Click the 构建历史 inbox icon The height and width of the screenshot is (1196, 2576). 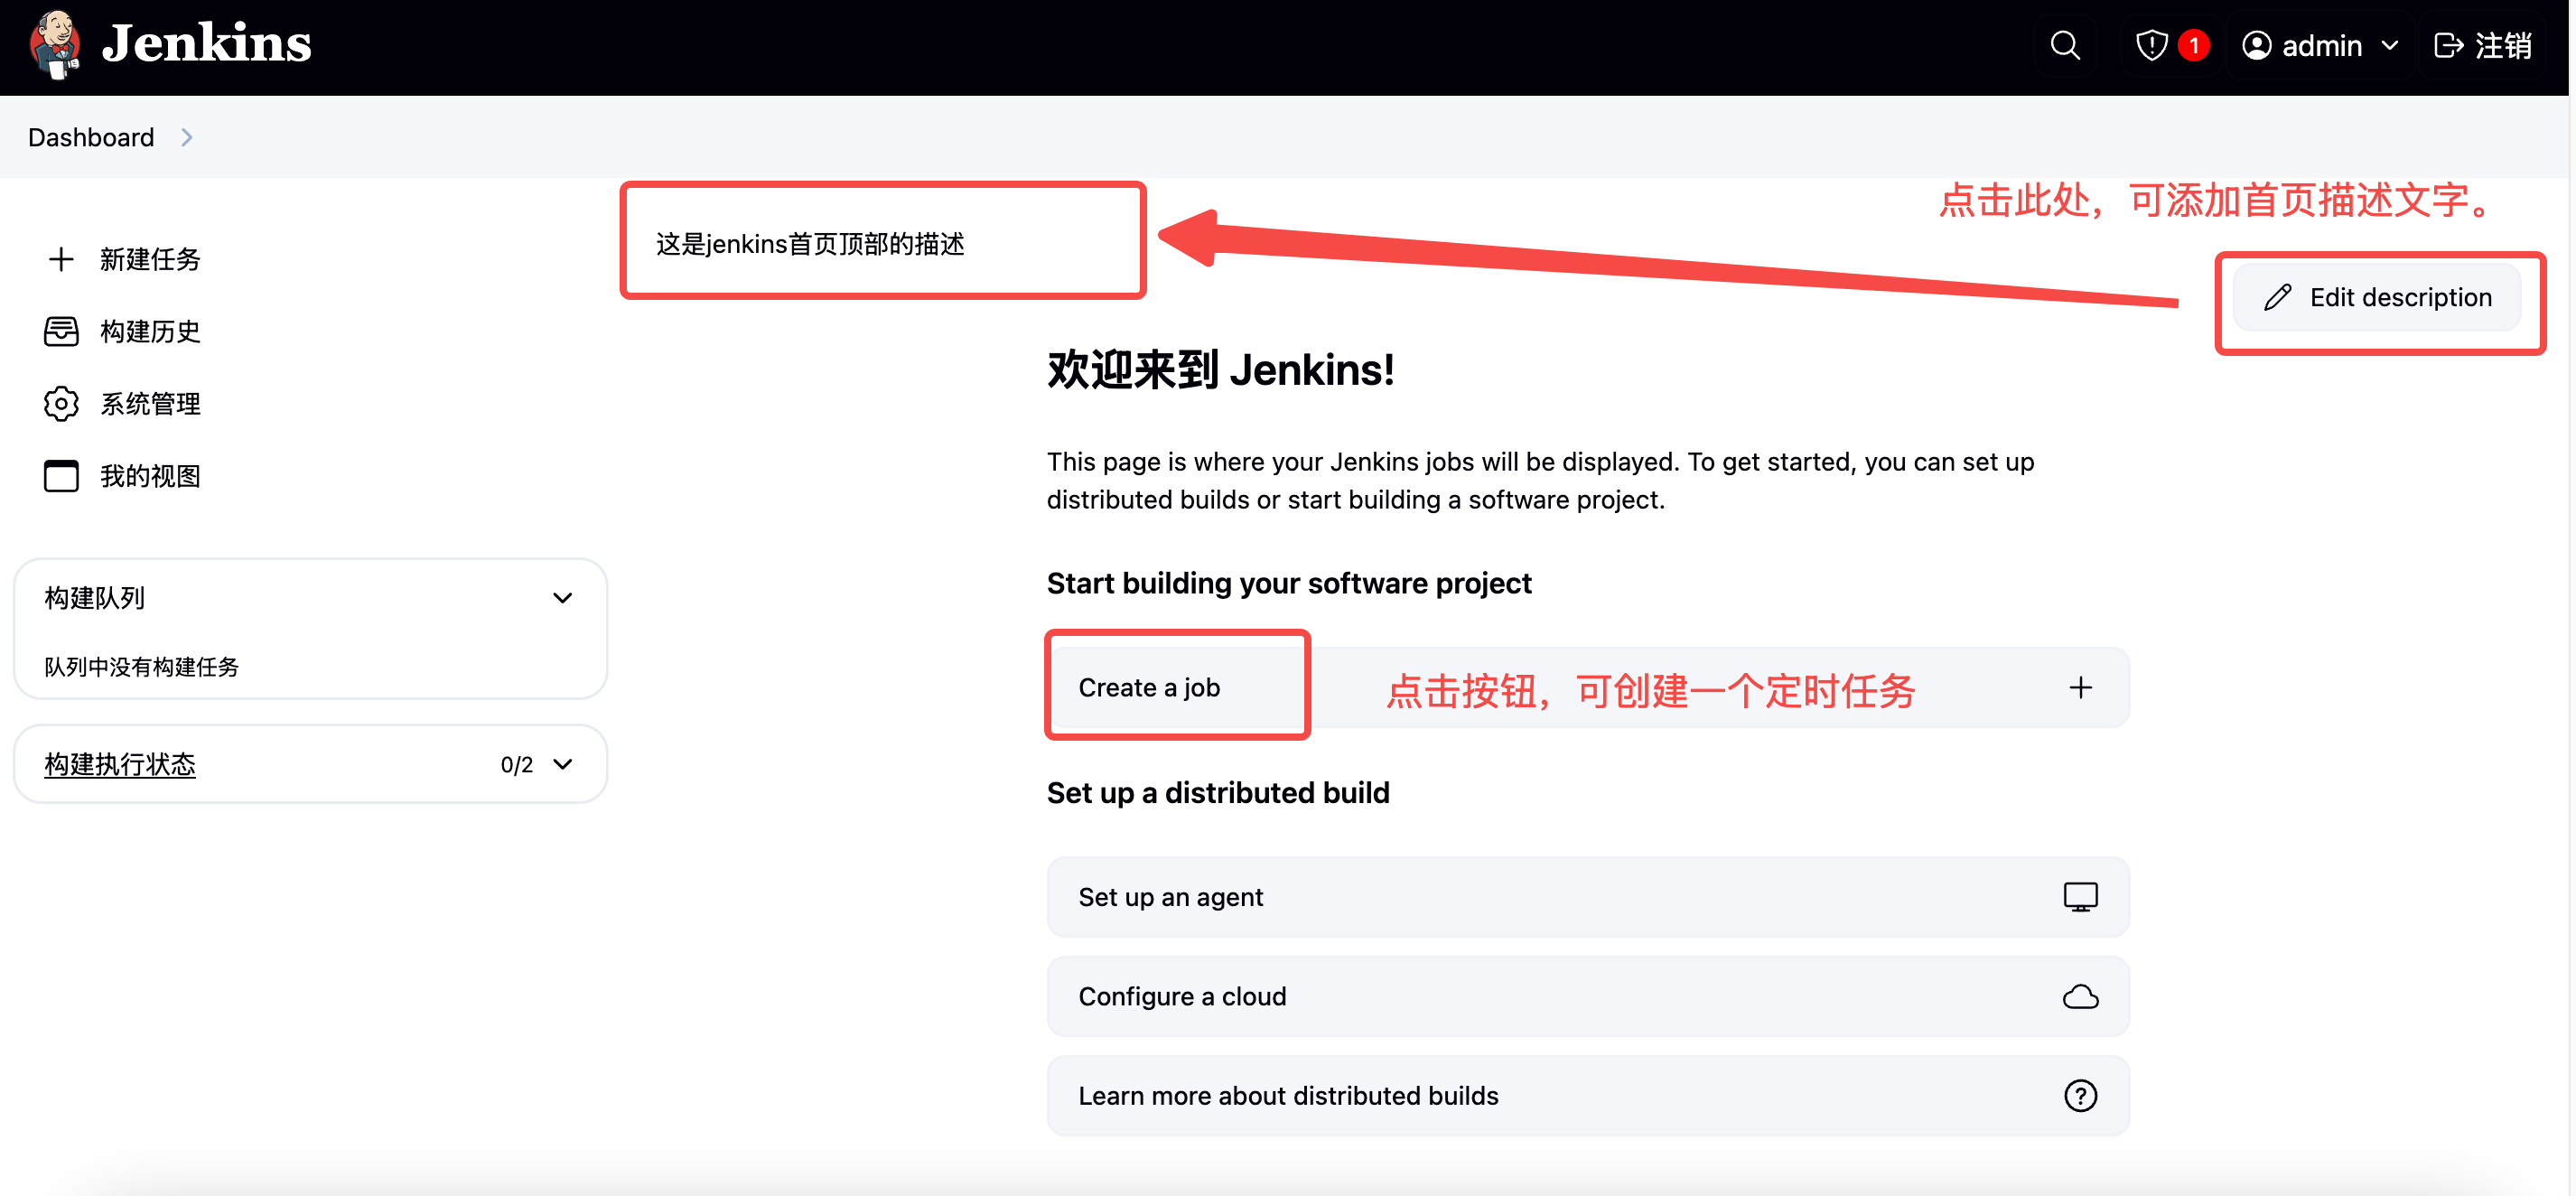tap(61, 331)
